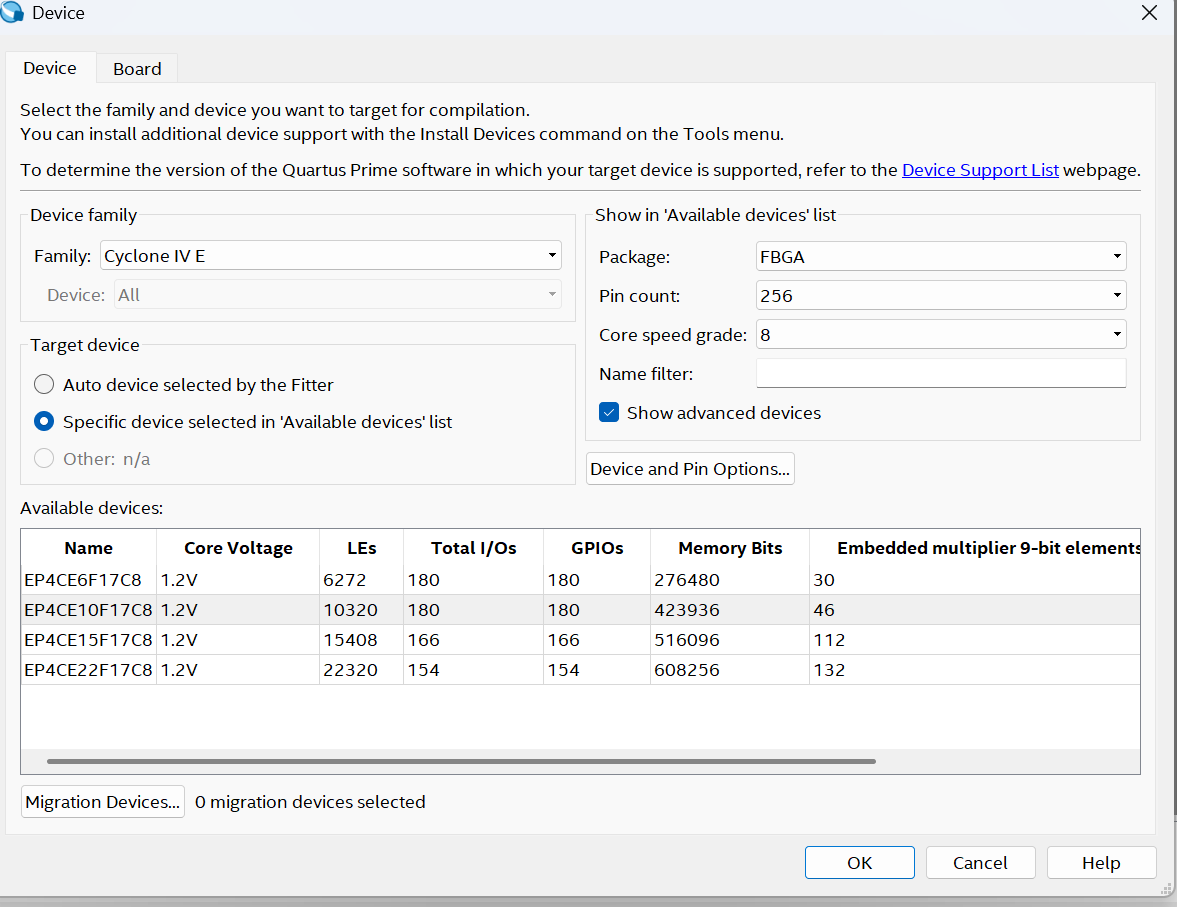
Task: Sort by the GPIOs column header
Action: click(597, 548)
